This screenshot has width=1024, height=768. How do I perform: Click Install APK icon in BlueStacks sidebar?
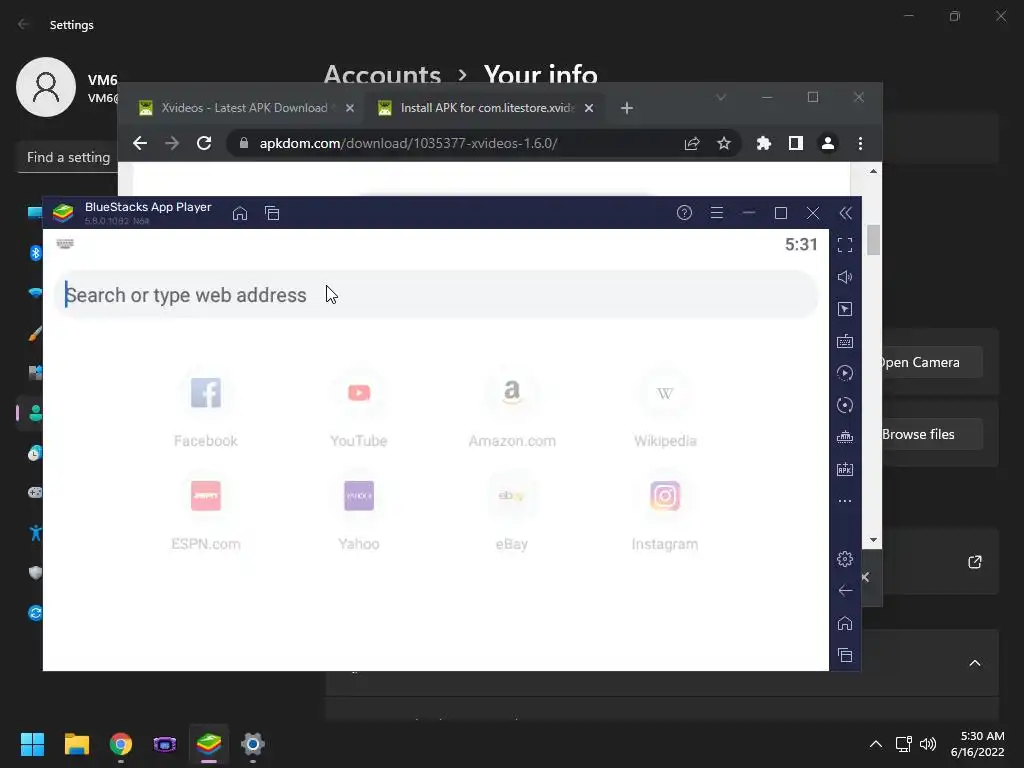tap(845, 469)
